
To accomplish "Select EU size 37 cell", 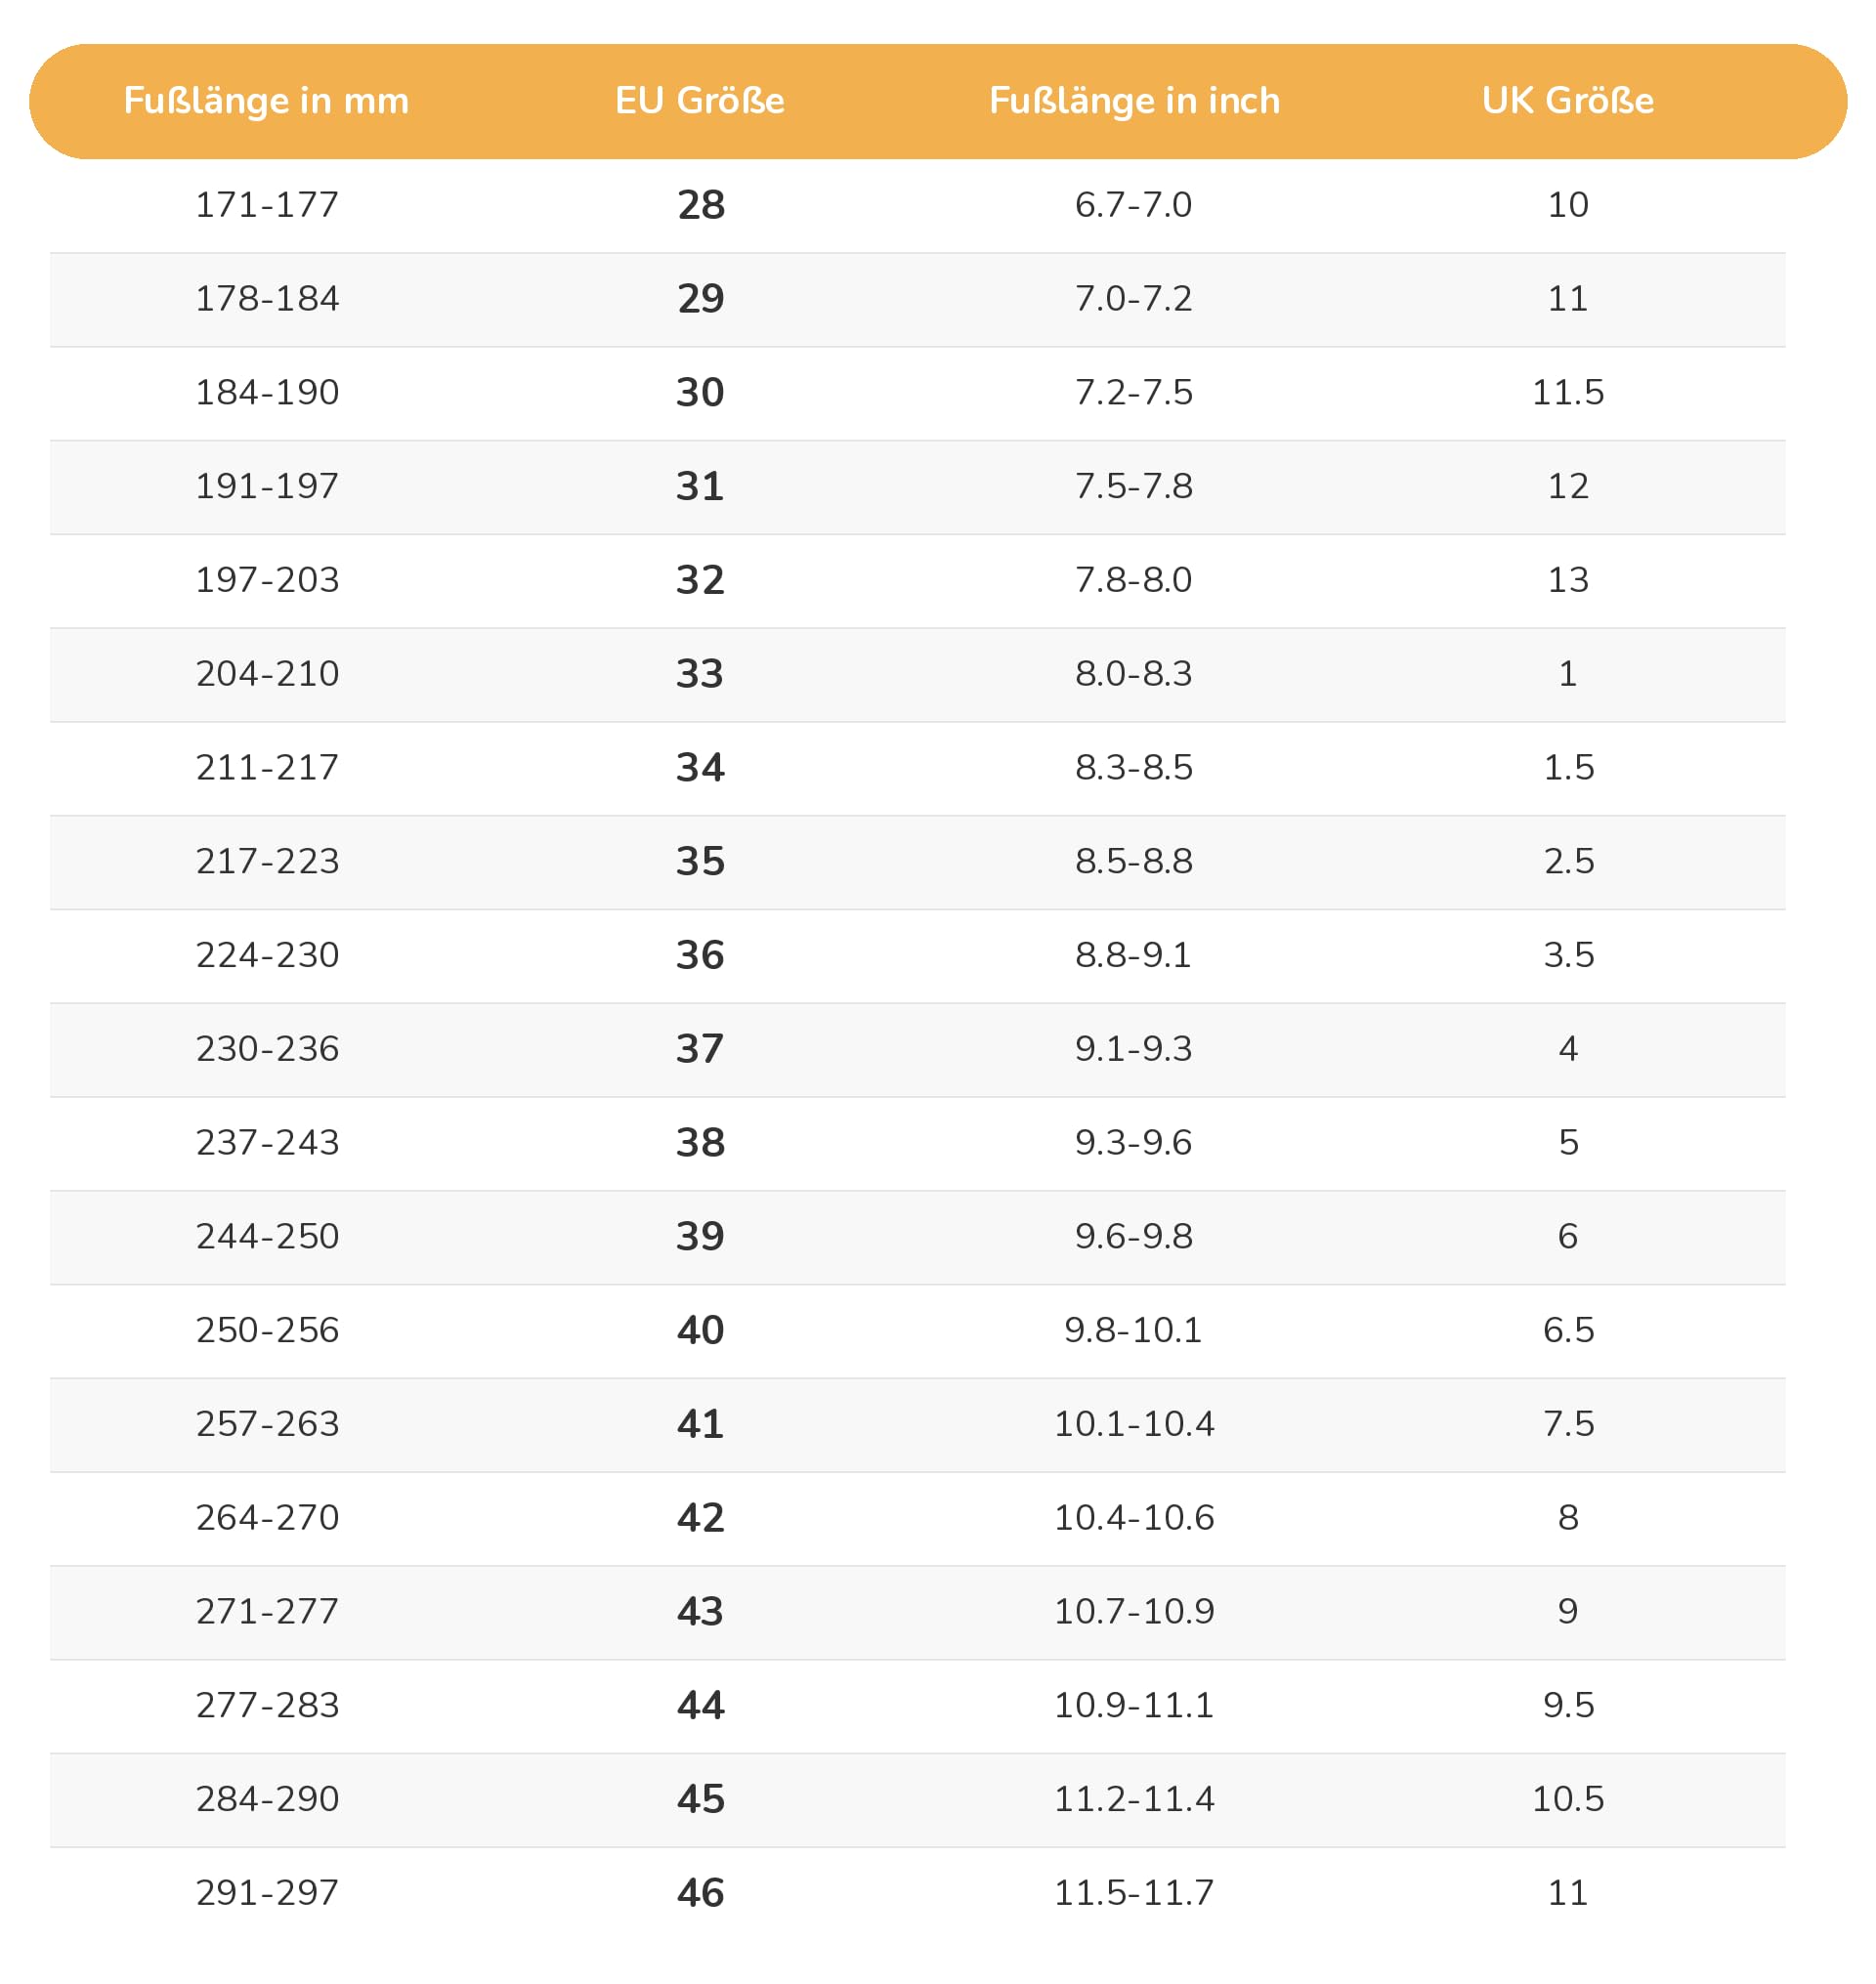I will 700,1048.
